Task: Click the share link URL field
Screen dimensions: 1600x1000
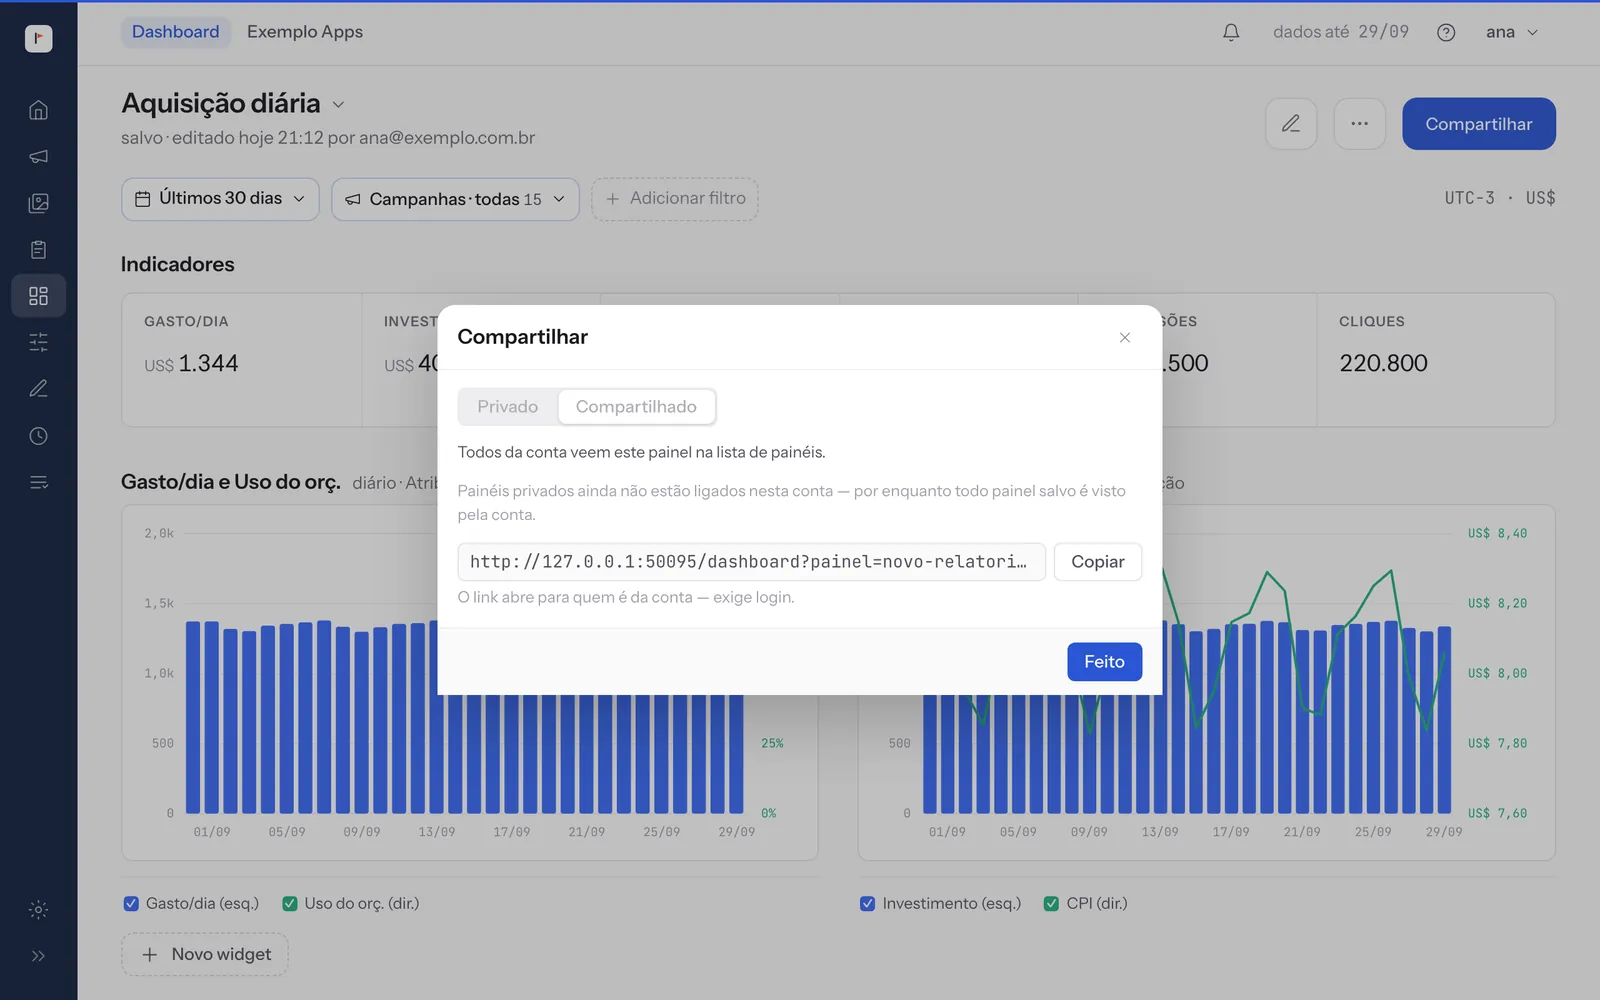Action: click(751, 562)
